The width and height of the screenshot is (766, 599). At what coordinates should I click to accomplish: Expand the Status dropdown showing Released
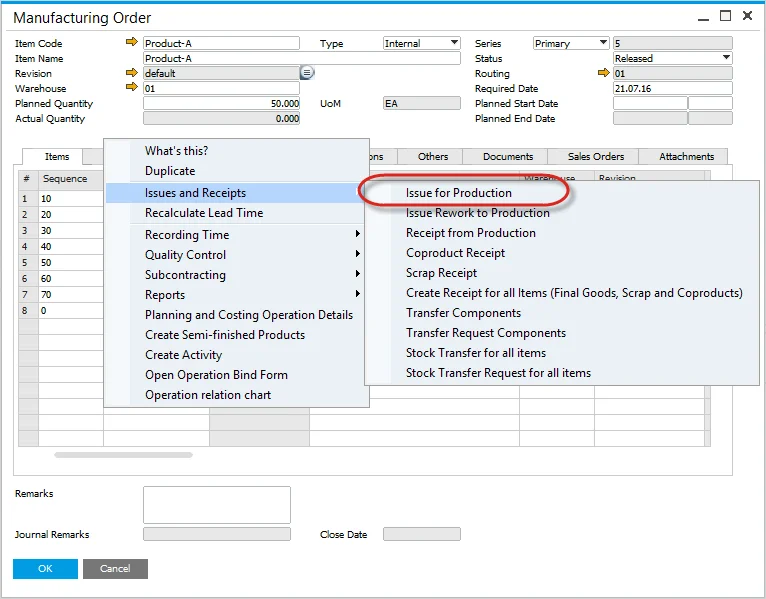(x=726, y=58)
